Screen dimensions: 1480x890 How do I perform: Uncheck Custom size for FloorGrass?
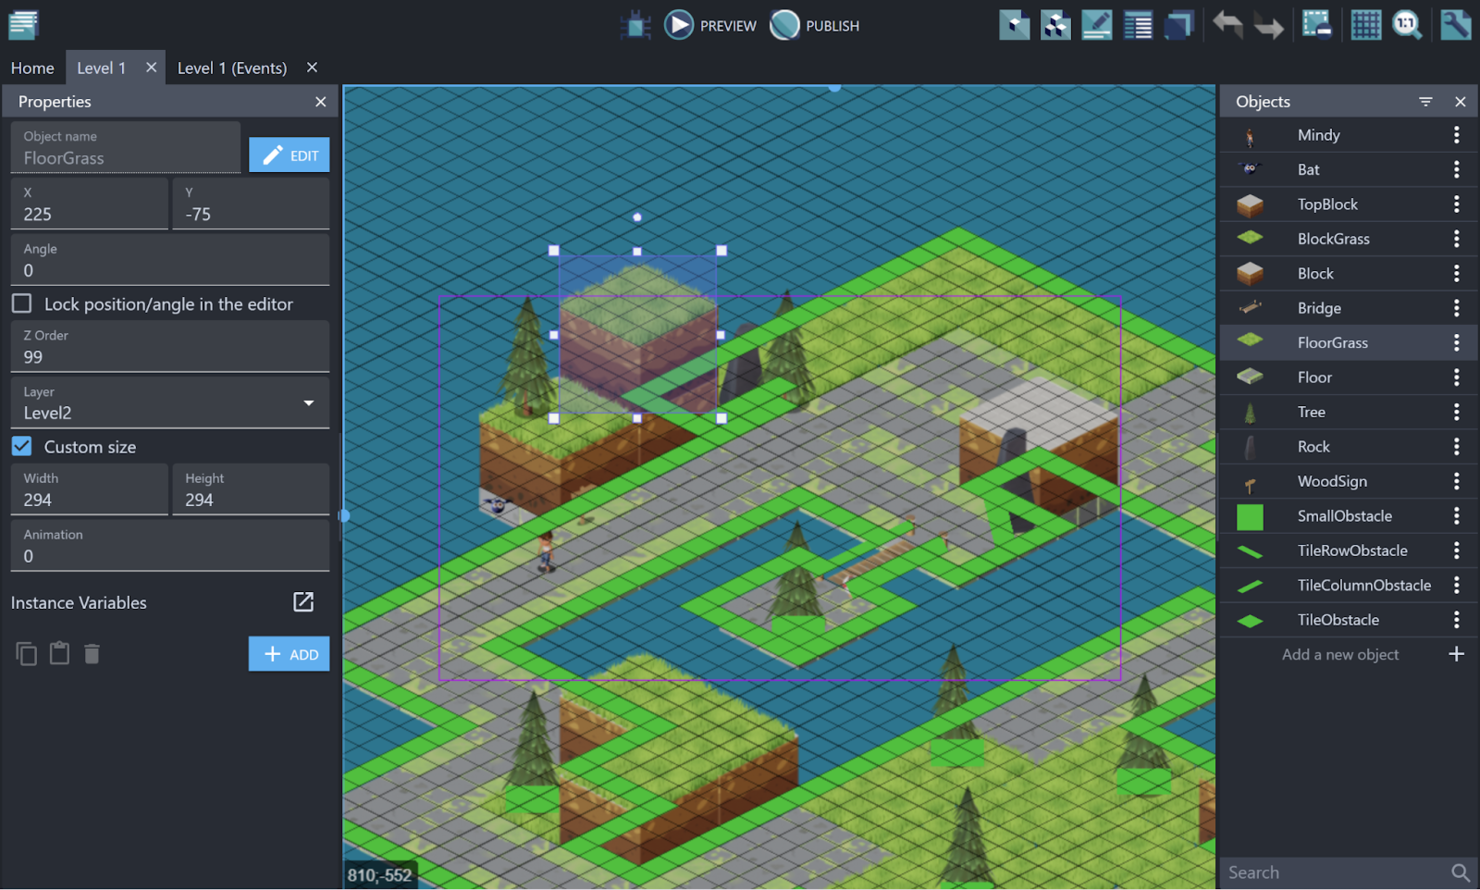coord(21,446)
